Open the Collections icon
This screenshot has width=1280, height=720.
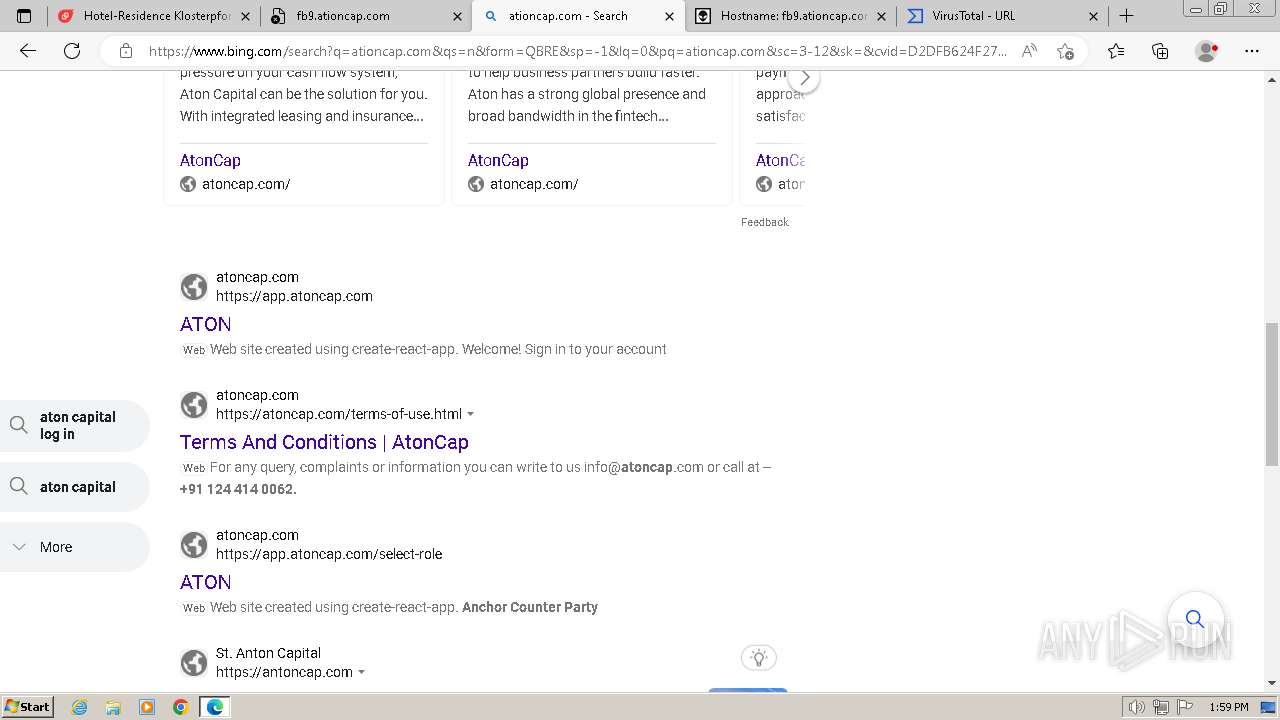click(1160, 51)
